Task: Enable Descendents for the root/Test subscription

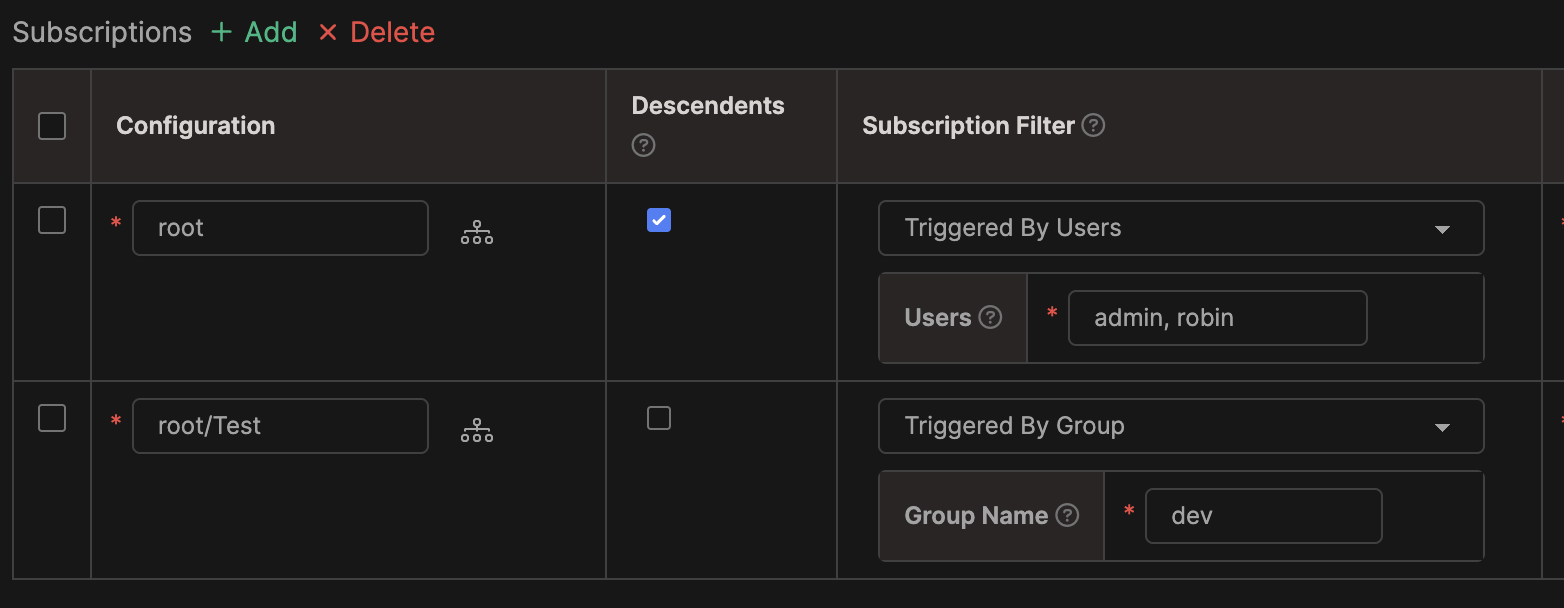Action: tap(658, 418)
